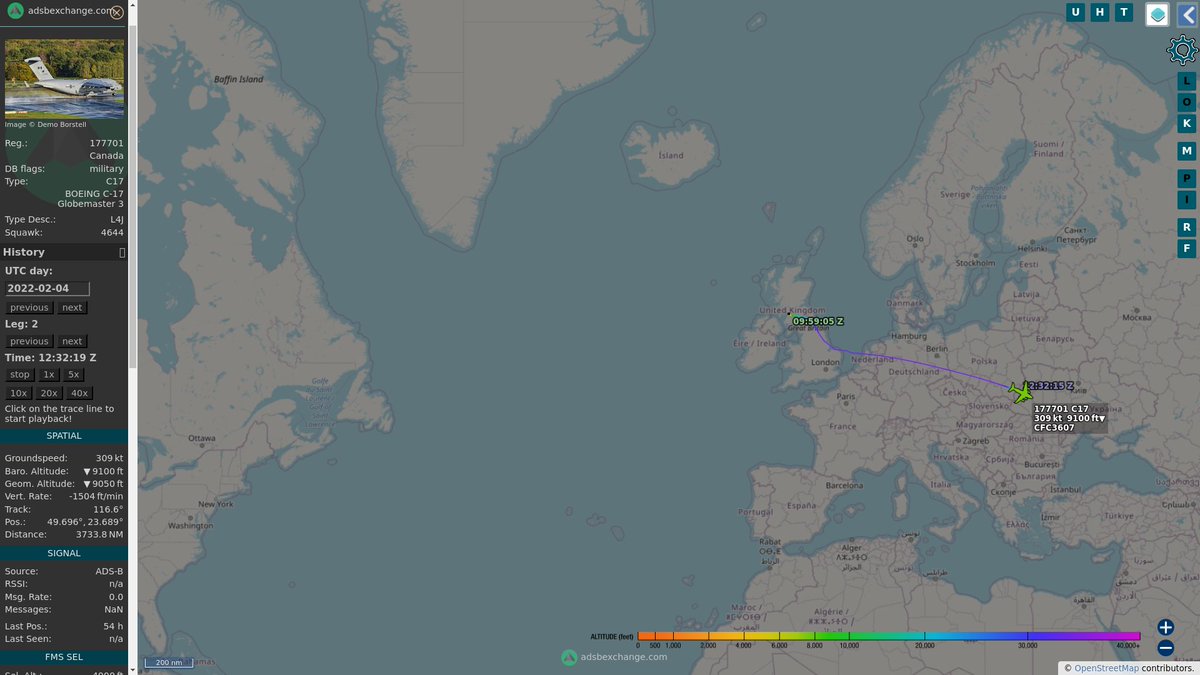Toggle the L map option button
This screenshot has height=675, width=1200.
(1187, 81)
